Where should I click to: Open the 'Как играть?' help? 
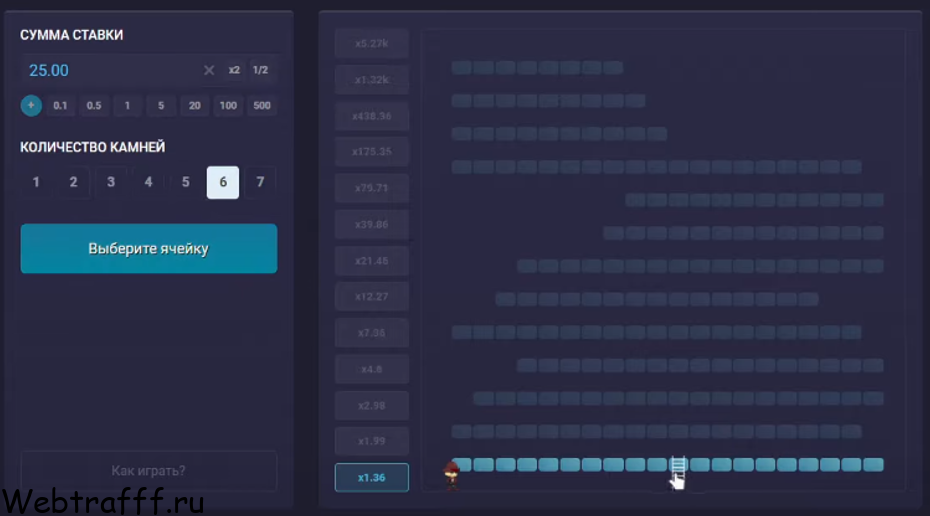(x=149, y=471)
